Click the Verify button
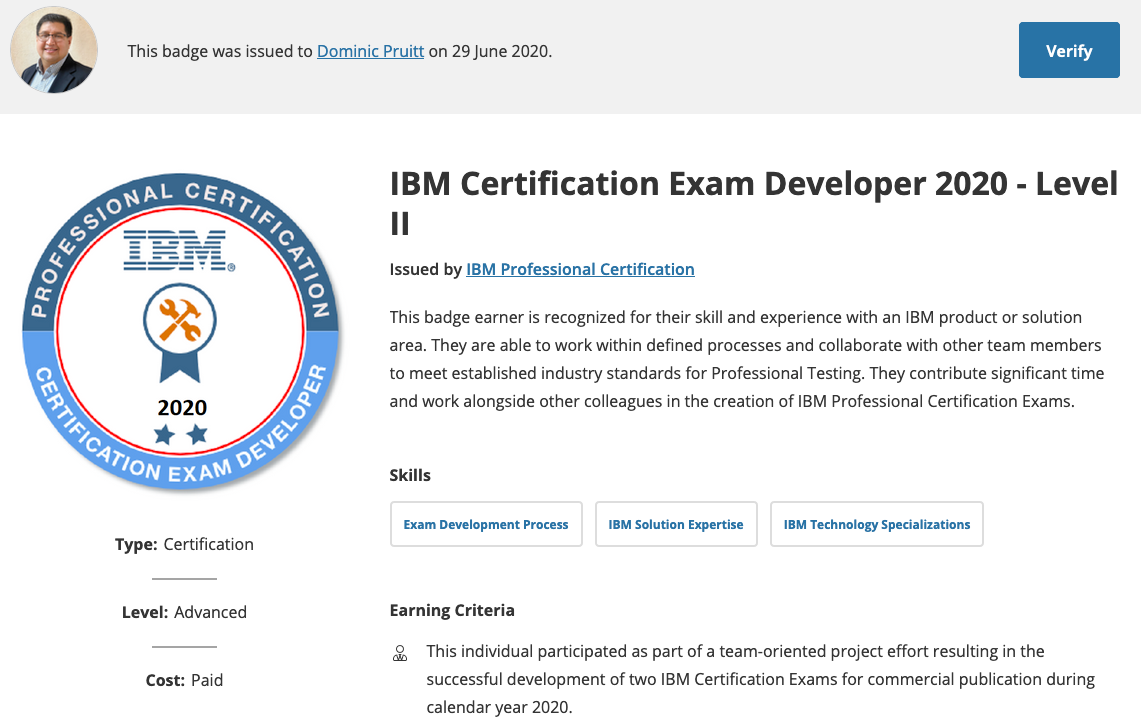The width and height of the screenshot is (1141, 727). click(1068, 50)
